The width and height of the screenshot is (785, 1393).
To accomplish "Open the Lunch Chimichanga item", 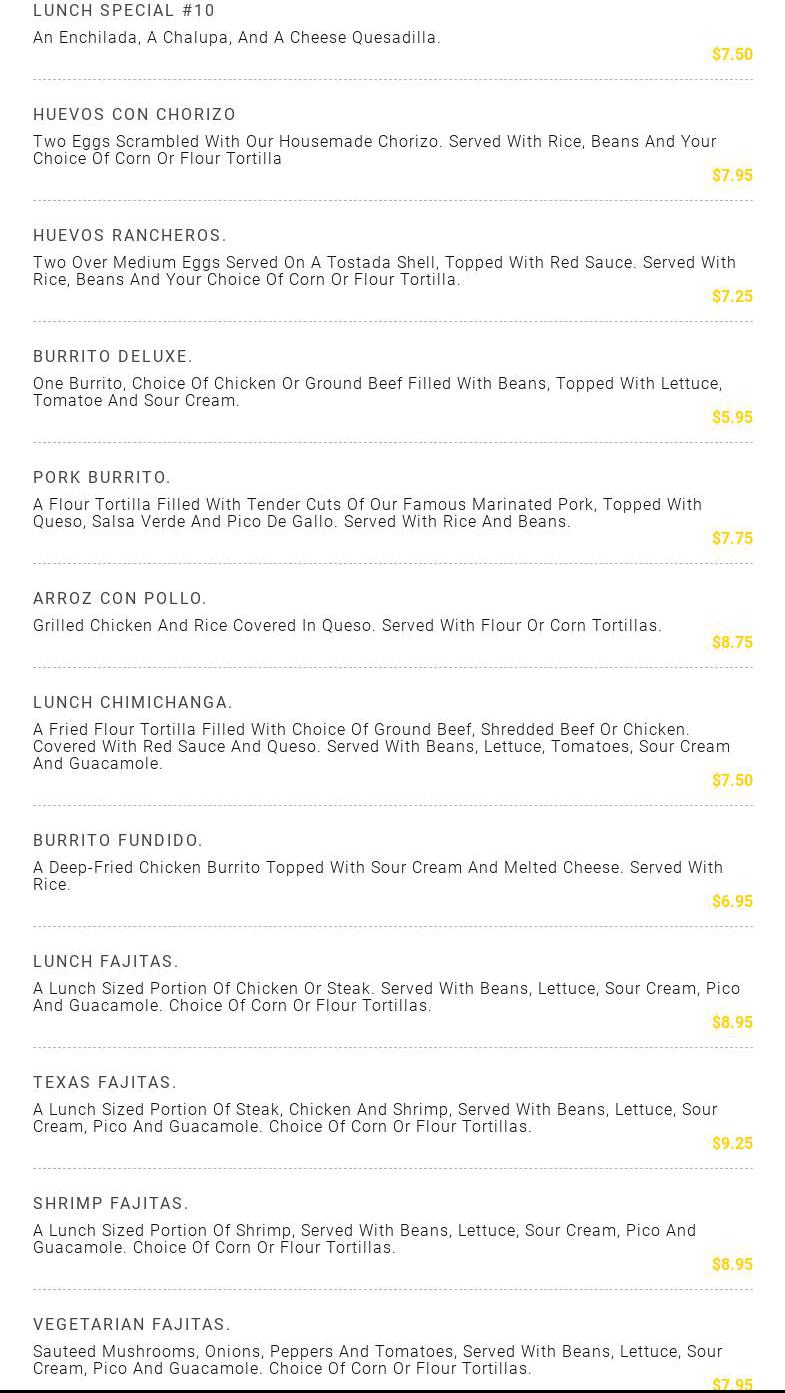I will 133,703.
